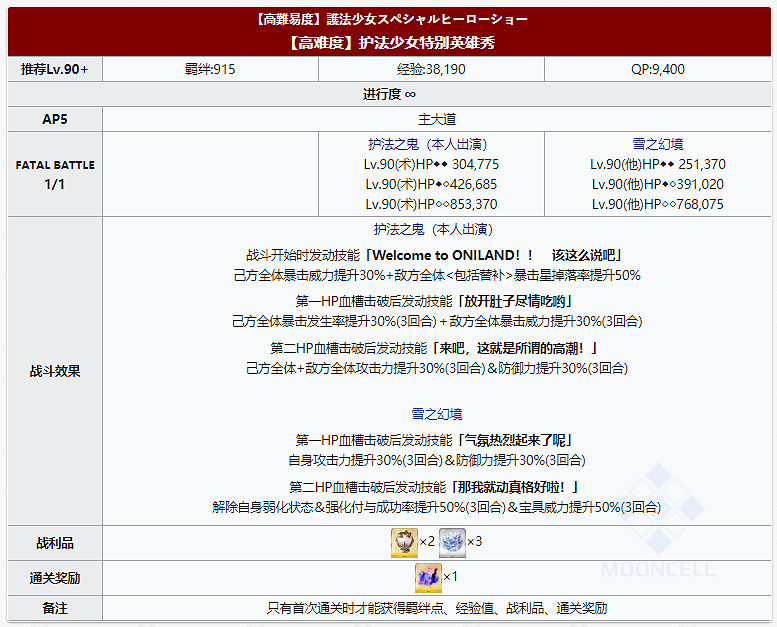Click the FATAL BATTLE 1/1 cell
Screen dimensions: 777x627
click(55, 174)
